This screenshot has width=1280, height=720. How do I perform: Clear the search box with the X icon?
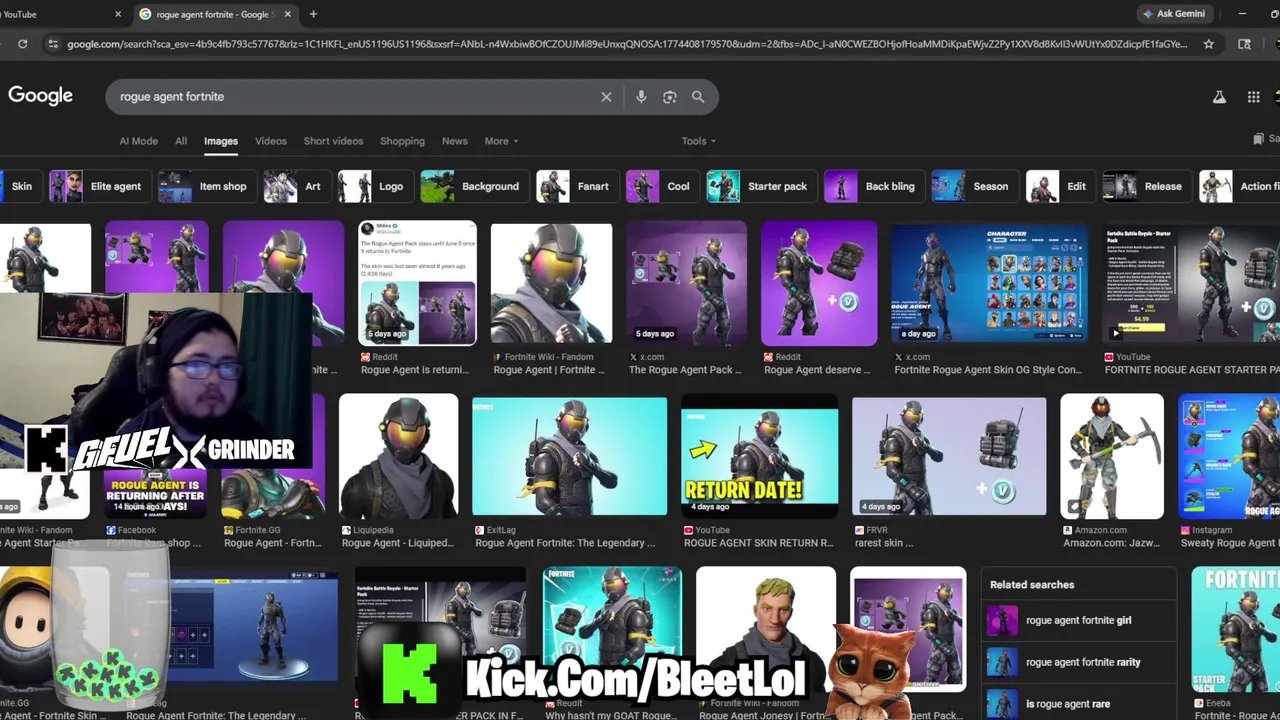pos(606,97)
